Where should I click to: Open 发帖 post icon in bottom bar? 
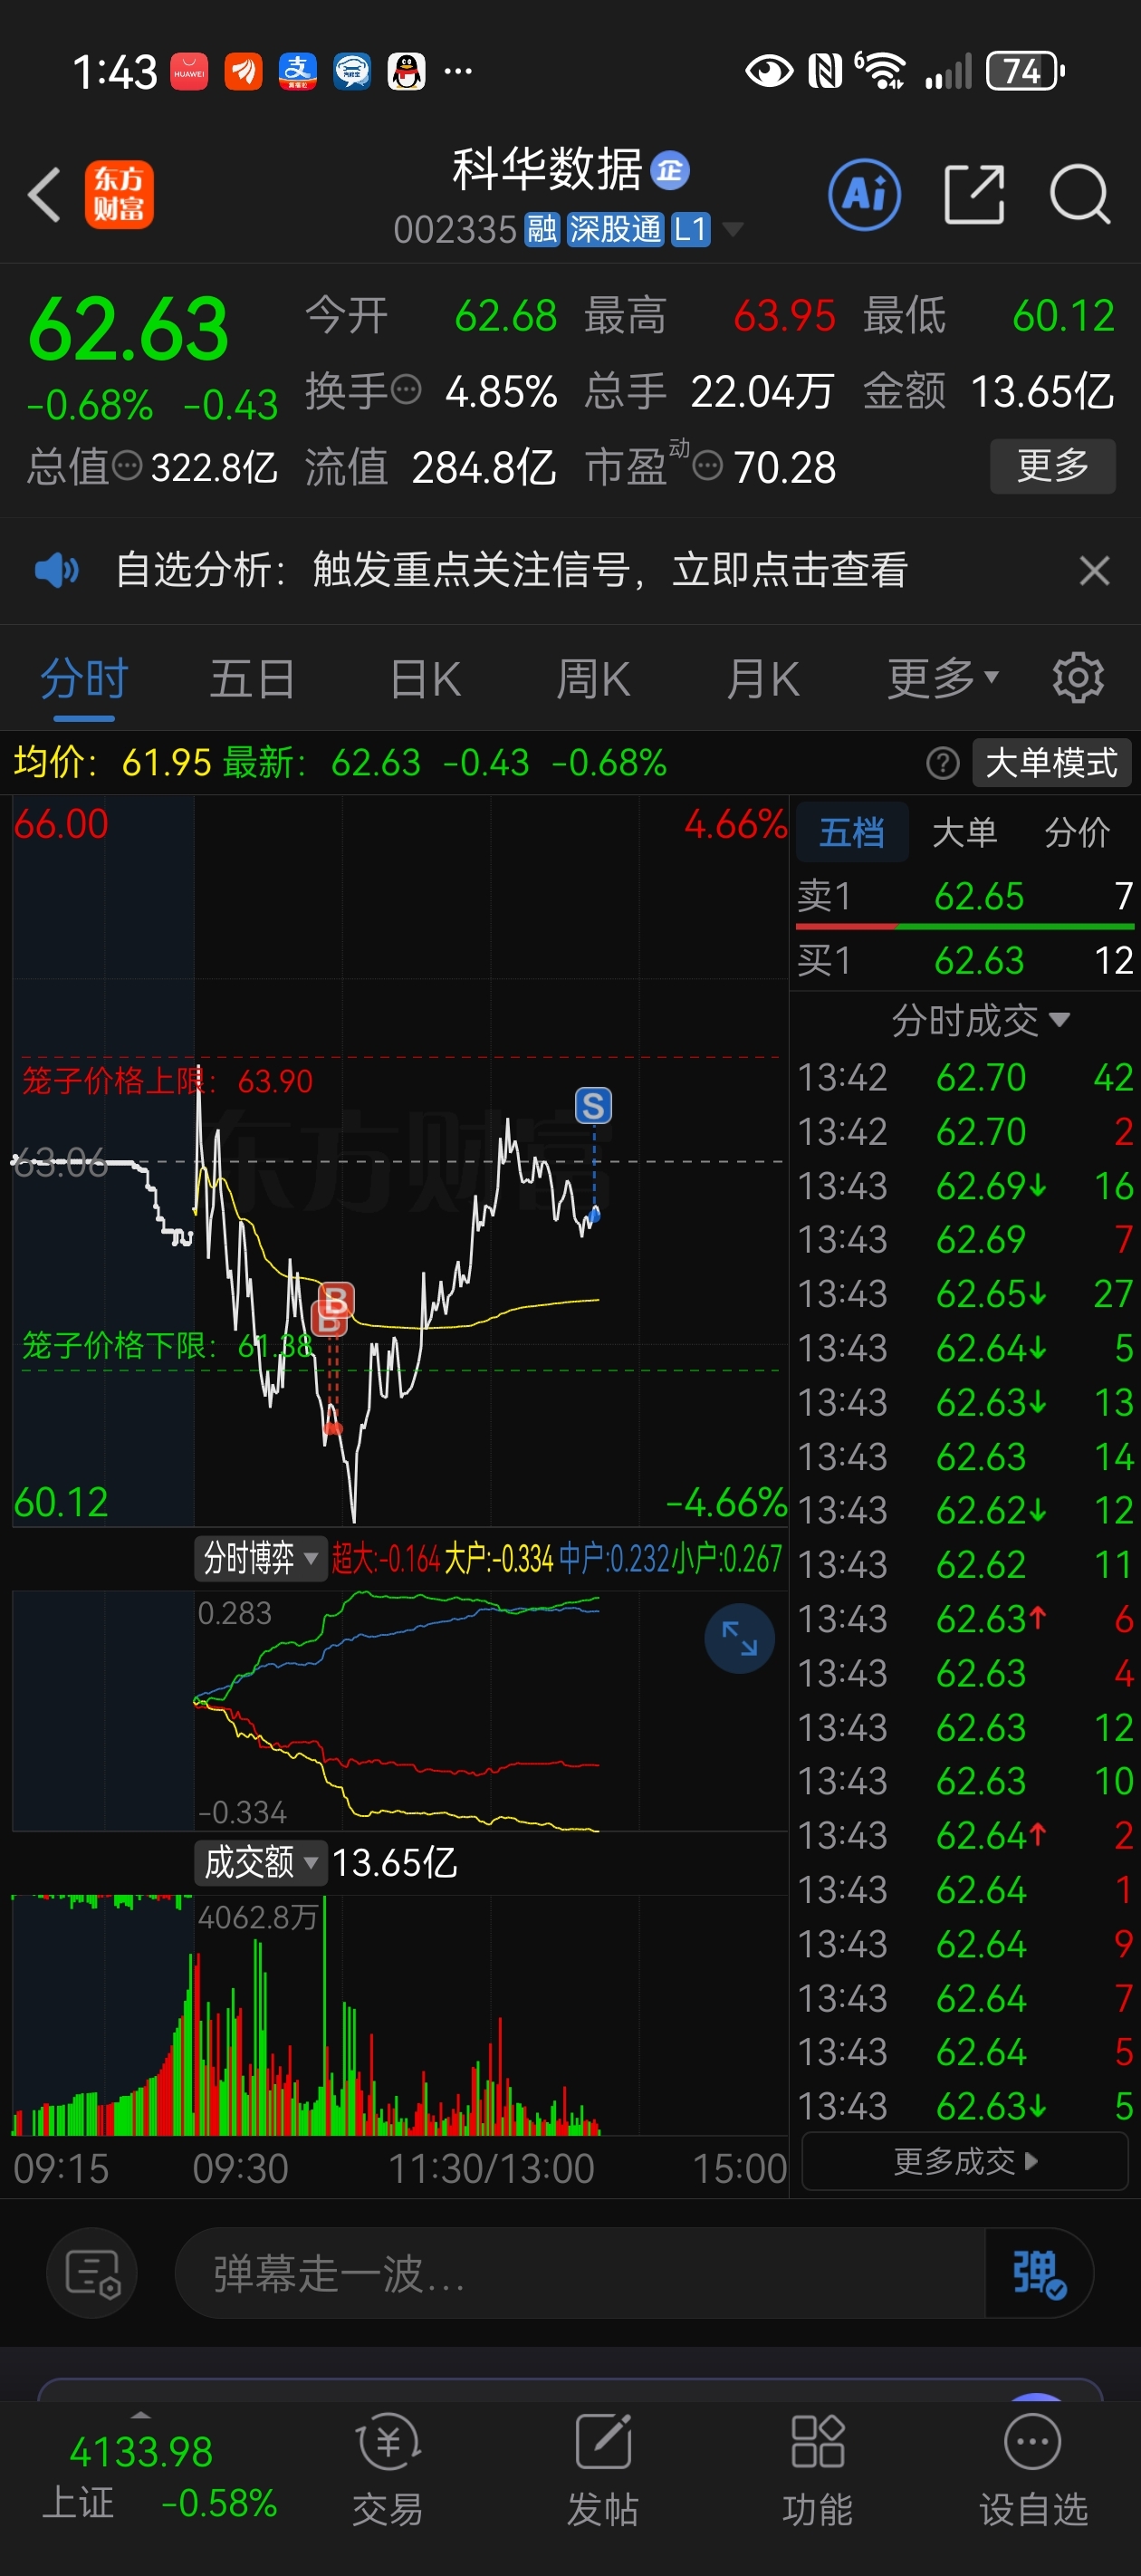(x=603, y=2468)
